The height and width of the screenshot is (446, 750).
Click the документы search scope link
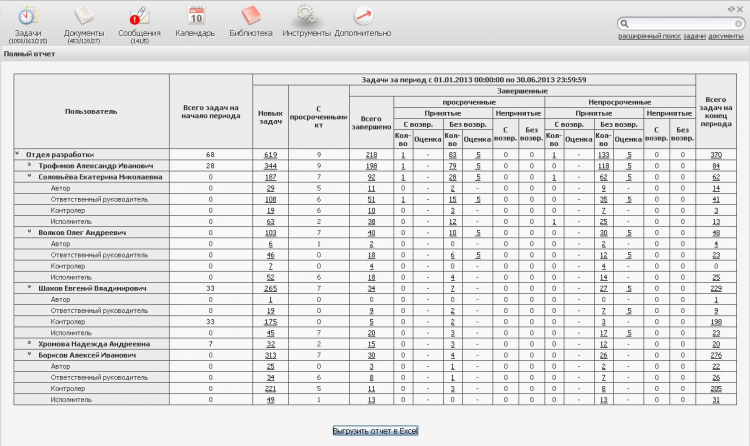(x=726, y=36)
